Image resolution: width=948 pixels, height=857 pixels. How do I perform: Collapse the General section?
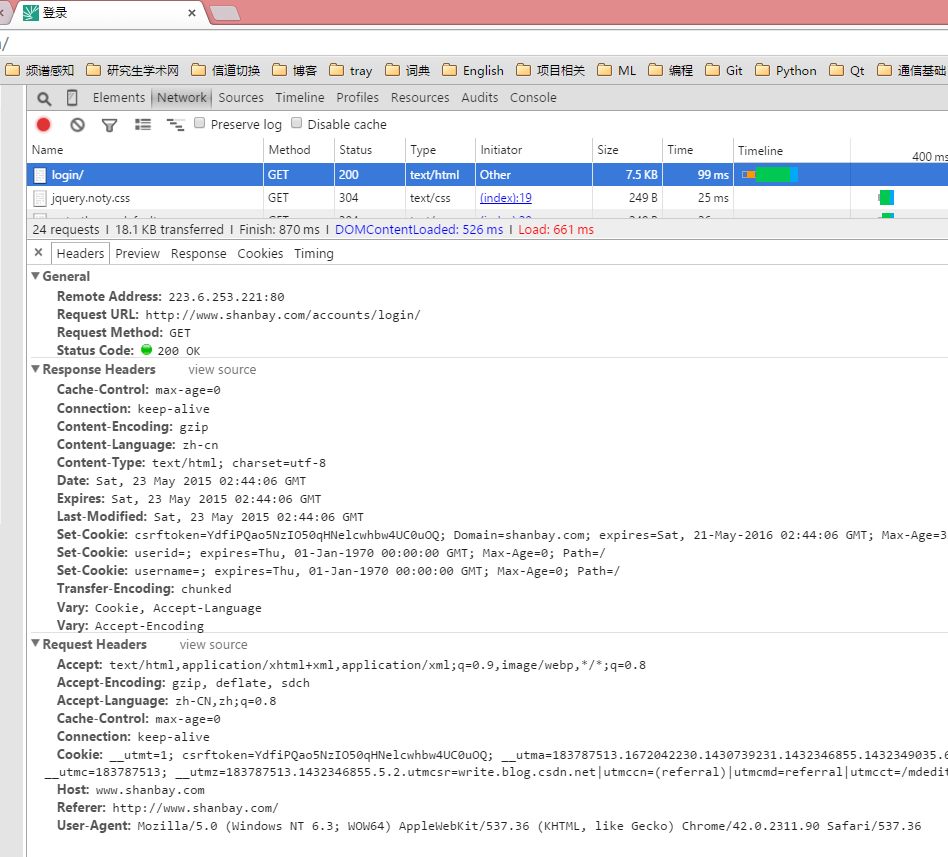[36, 276]
